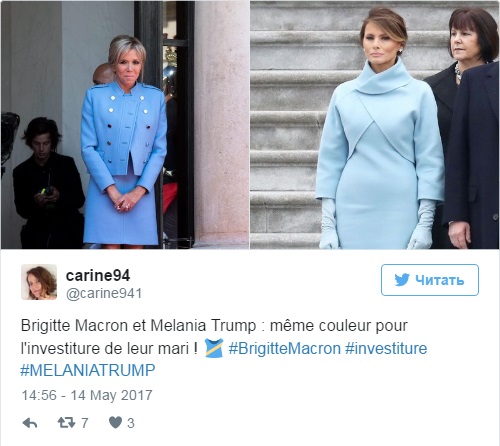Image resolution: width=500 pixels, height=446 pixels.
Task: Open the #investiture hashtag
Action: pos(386,349)
